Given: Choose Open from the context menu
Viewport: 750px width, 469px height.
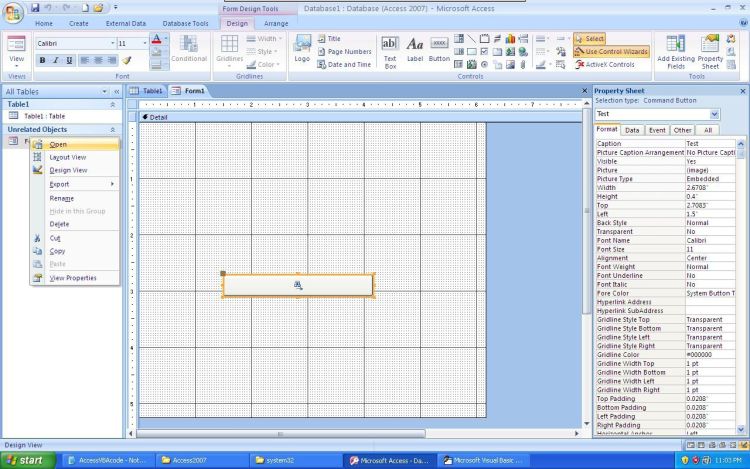Looking at the screenshot, I should [75, 144].
